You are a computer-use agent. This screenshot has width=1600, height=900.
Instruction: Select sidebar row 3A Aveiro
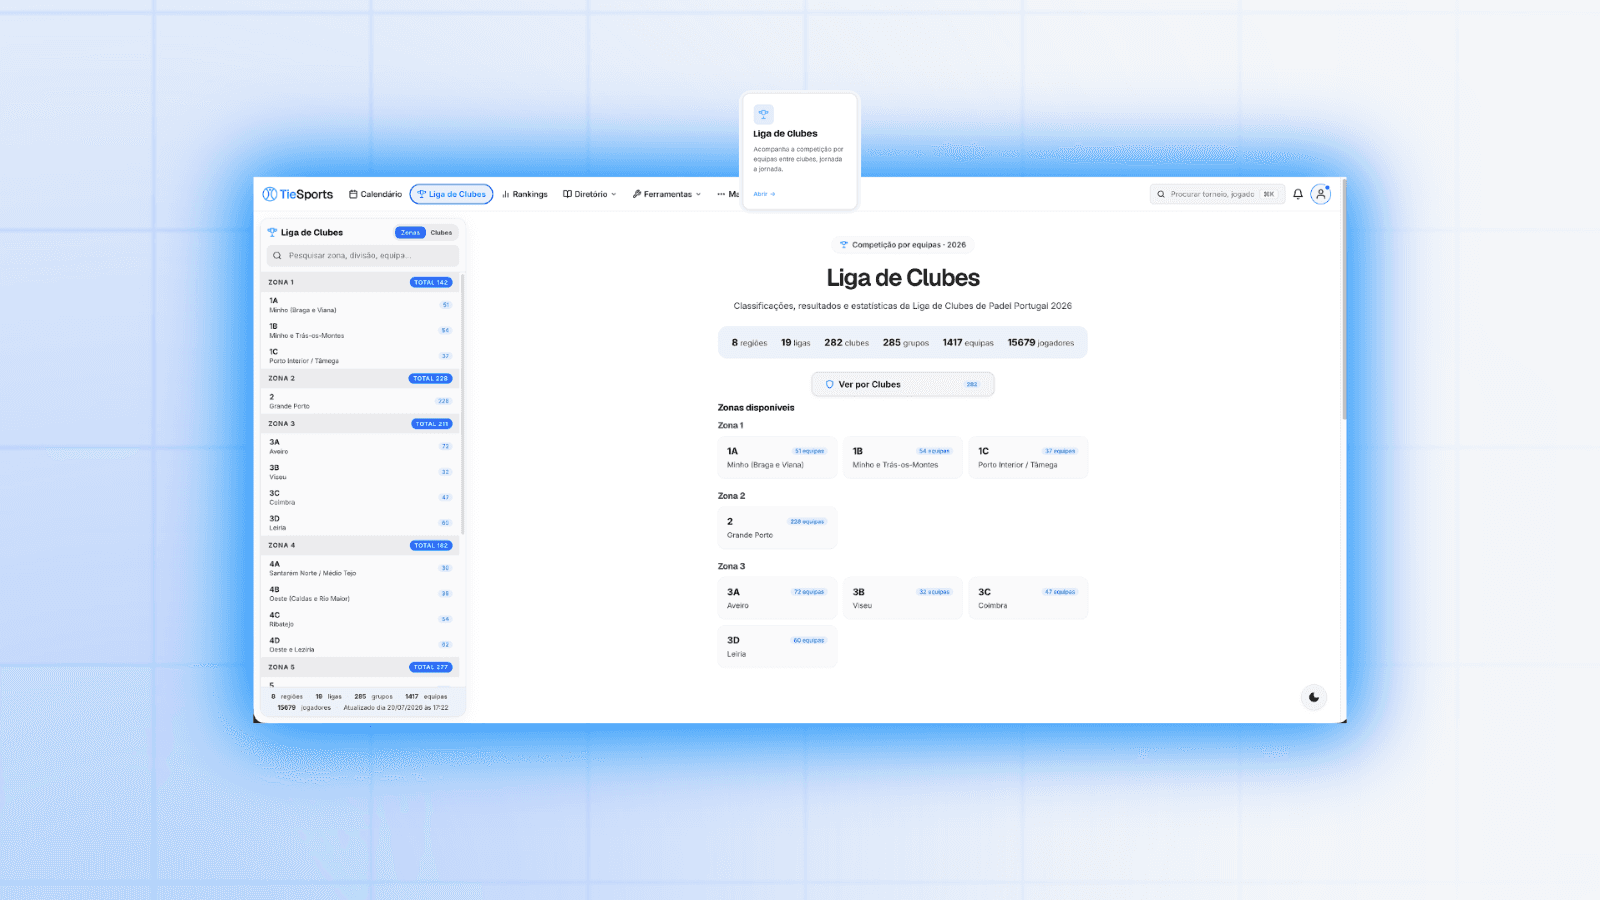pyautogui.click(x=360, y=446)
